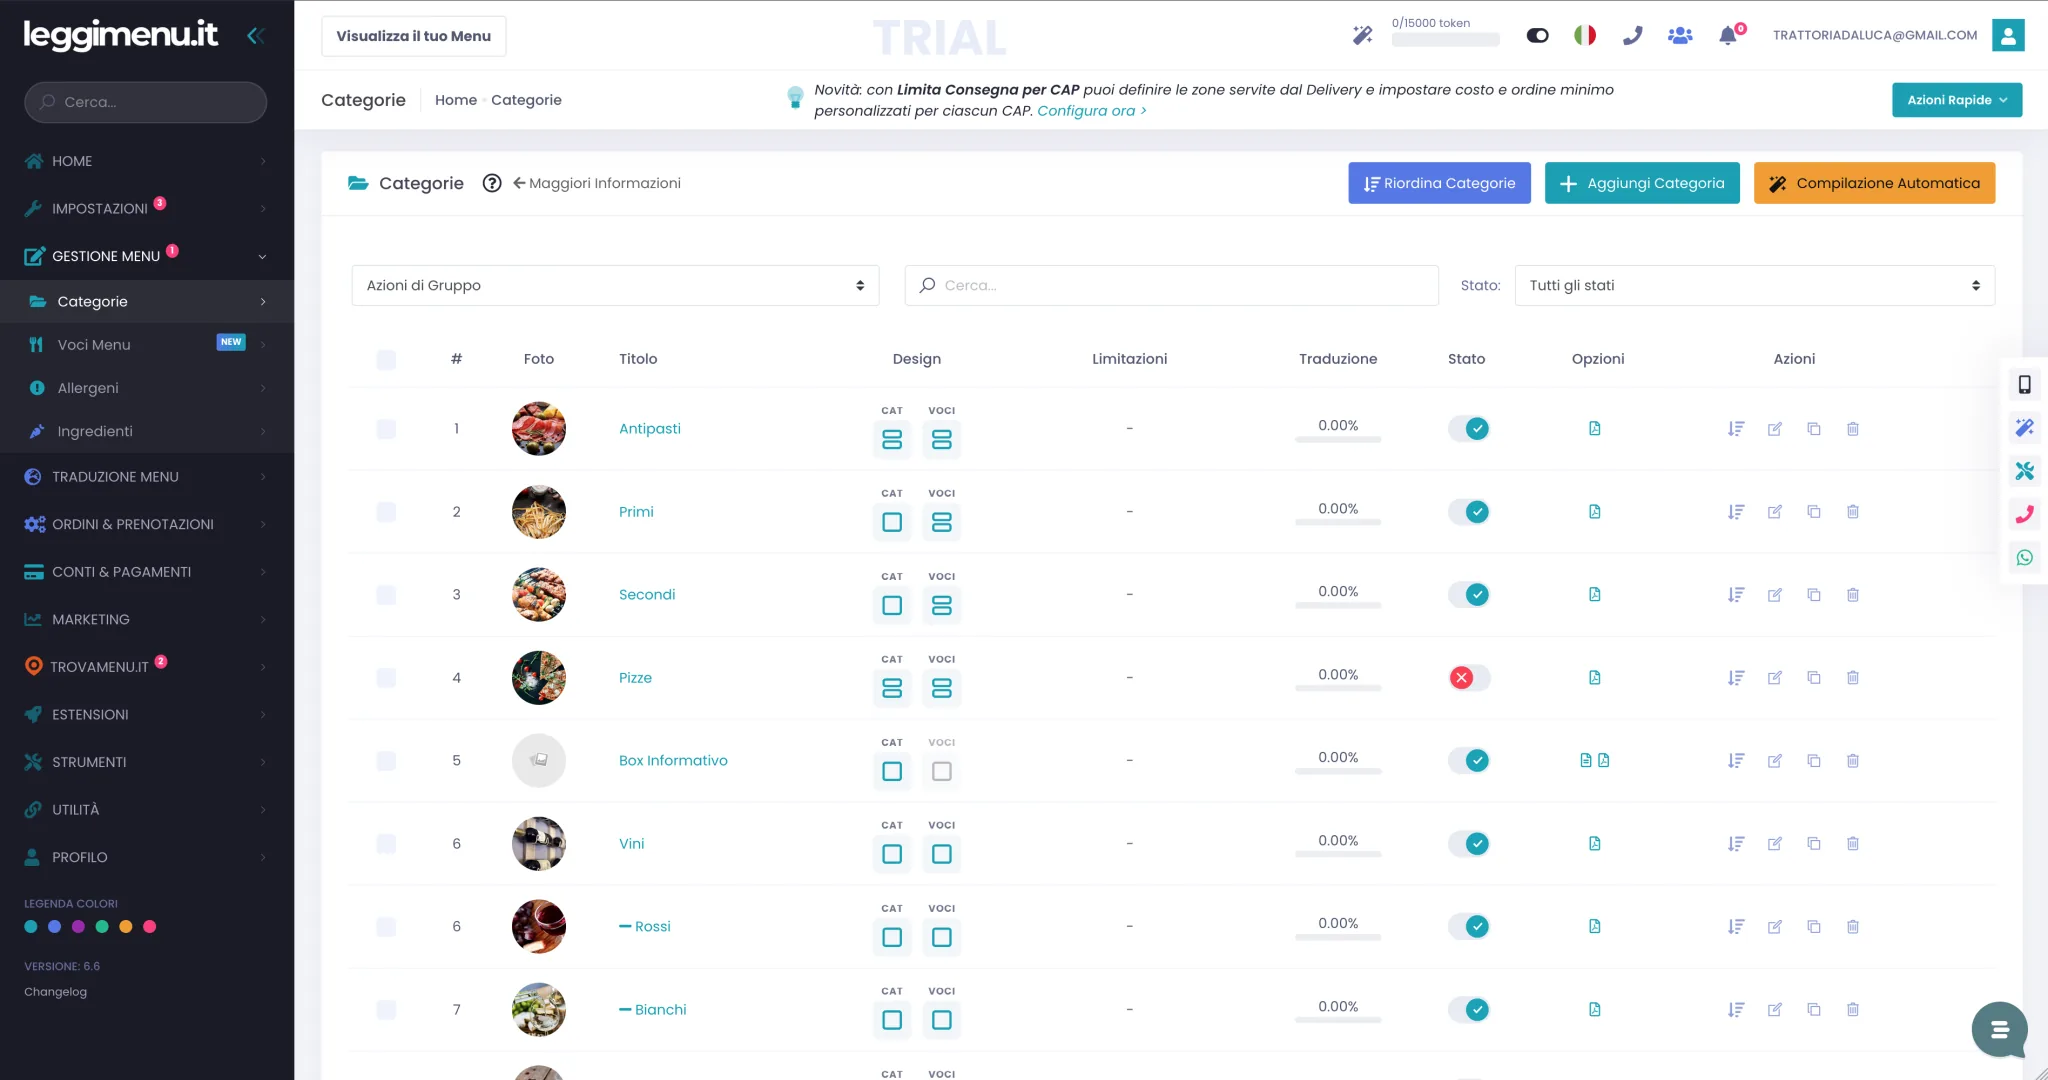Open the user profile avatar icon

click(2008, 35)
